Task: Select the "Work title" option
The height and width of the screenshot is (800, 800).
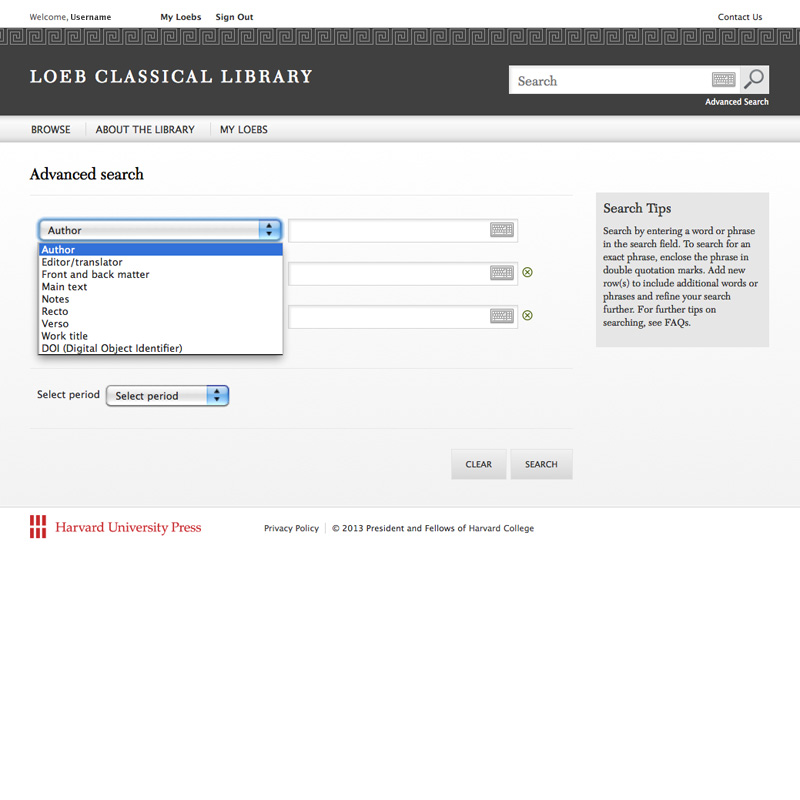Action: coord(64,336)
